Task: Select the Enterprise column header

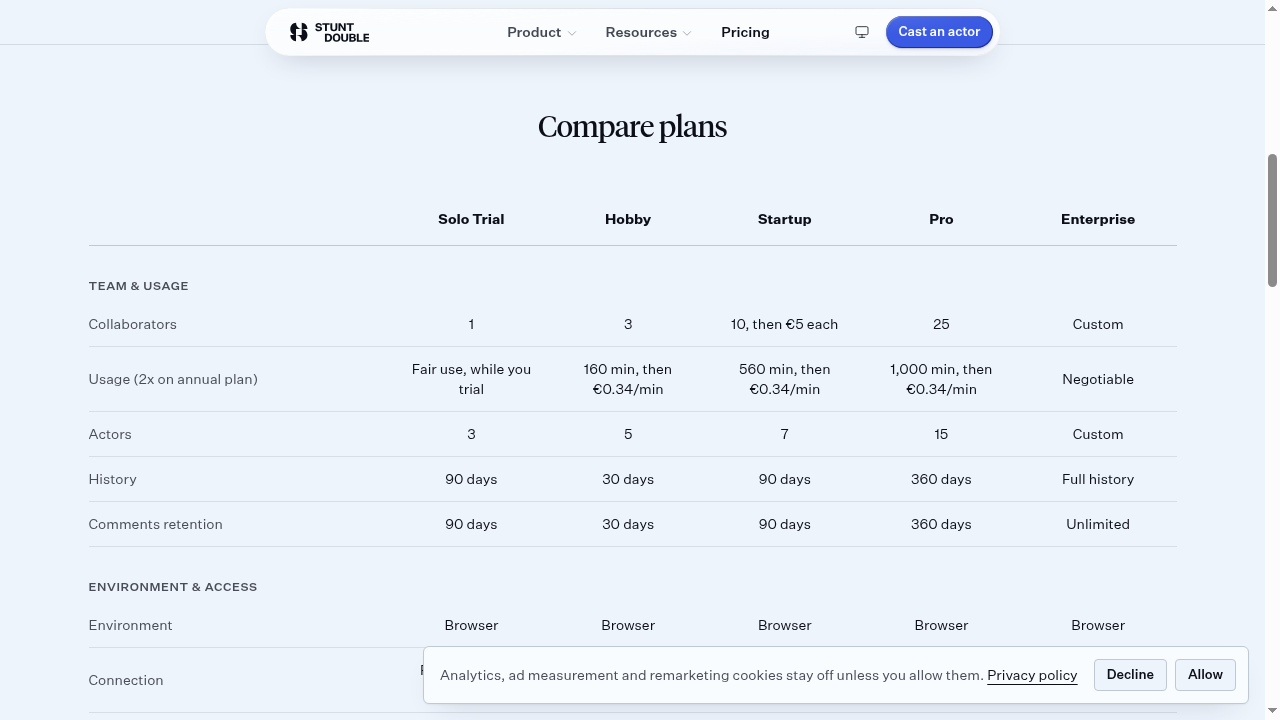Action: pyautogui.click(x=1098, y=219)
